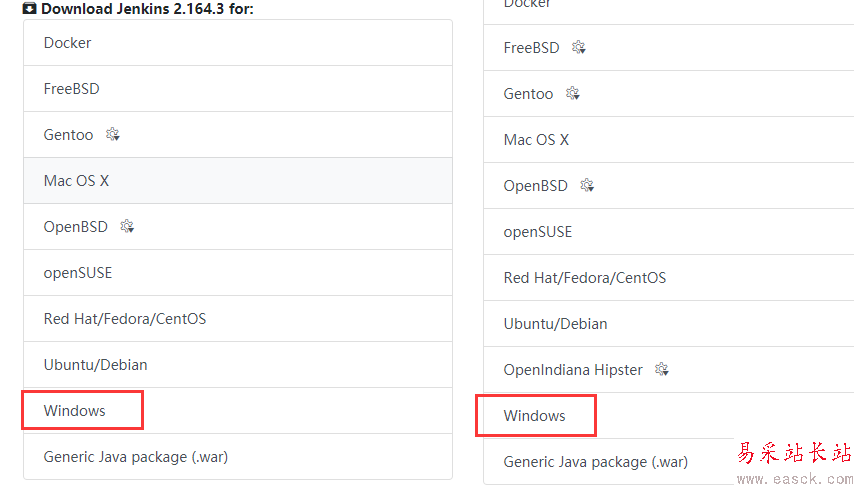Image resolution: width=854 pixels, height=494 pixels.
Task: Download Generic Java package in right list
Action: (596, 462)
